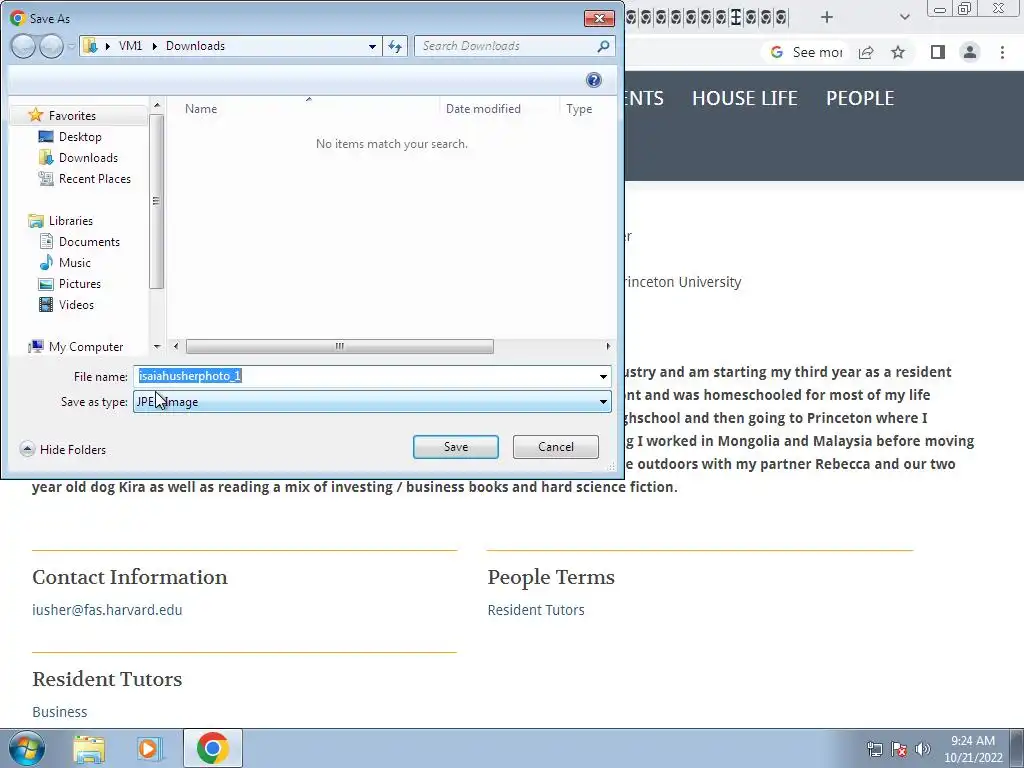
Task: Open the Videos library
Action: click(x=76, y=304)
